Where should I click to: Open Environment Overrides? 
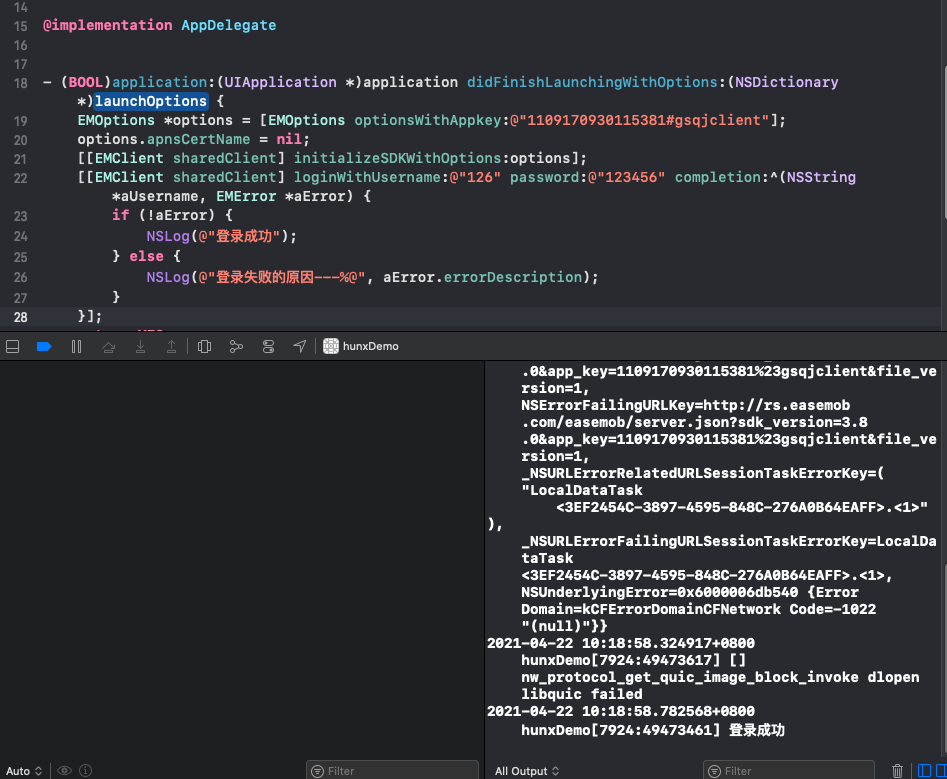click(268, 347)
